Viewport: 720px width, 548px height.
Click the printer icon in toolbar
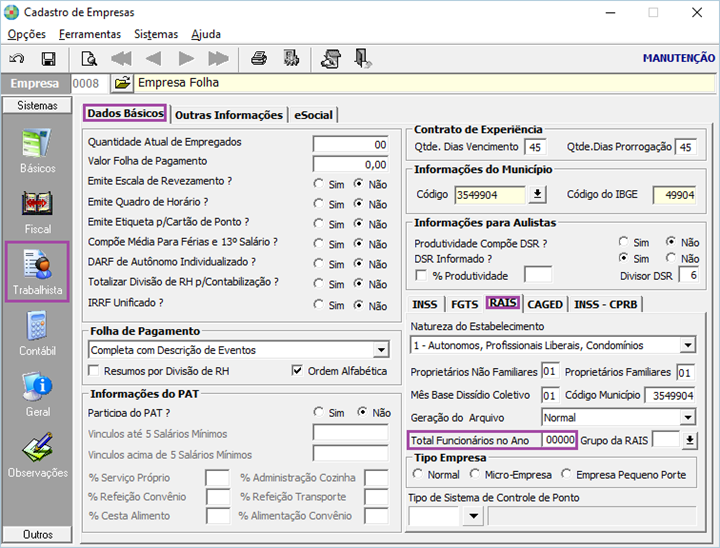(259, 59)
